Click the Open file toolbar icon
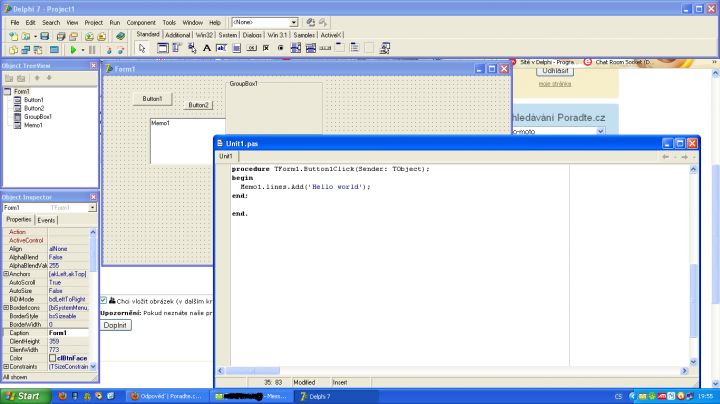Screen dimensions: 720x404 click(x=26, y=36)
